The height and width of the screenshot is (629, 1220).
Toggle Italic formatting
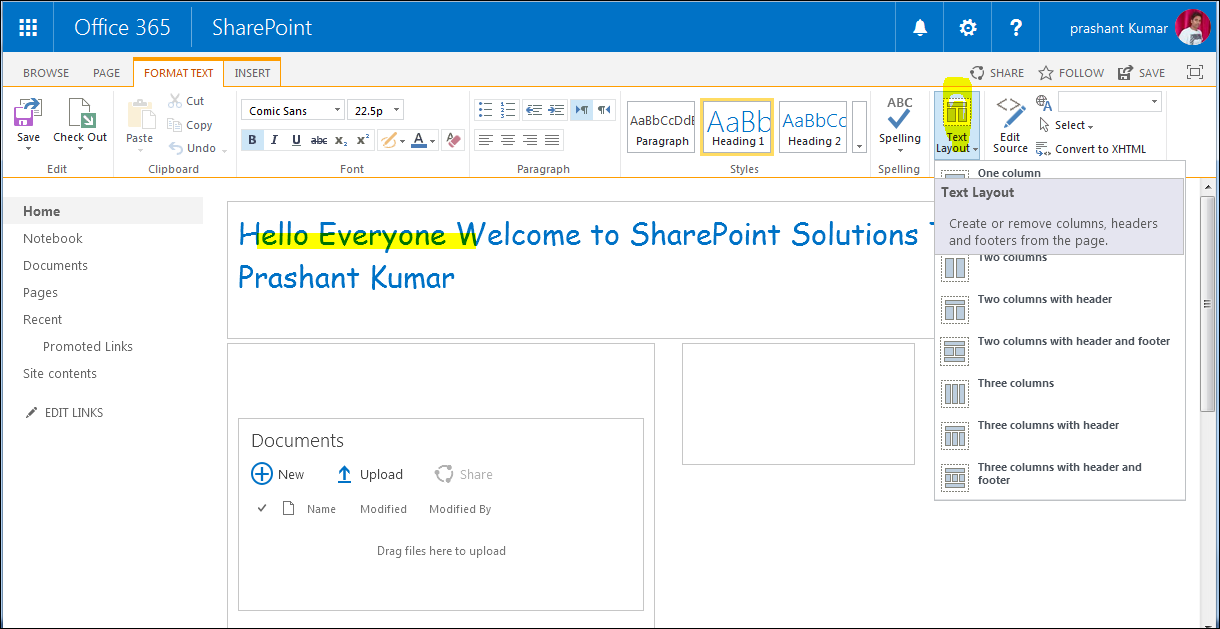pyautogui.click(x=274, y=140)
